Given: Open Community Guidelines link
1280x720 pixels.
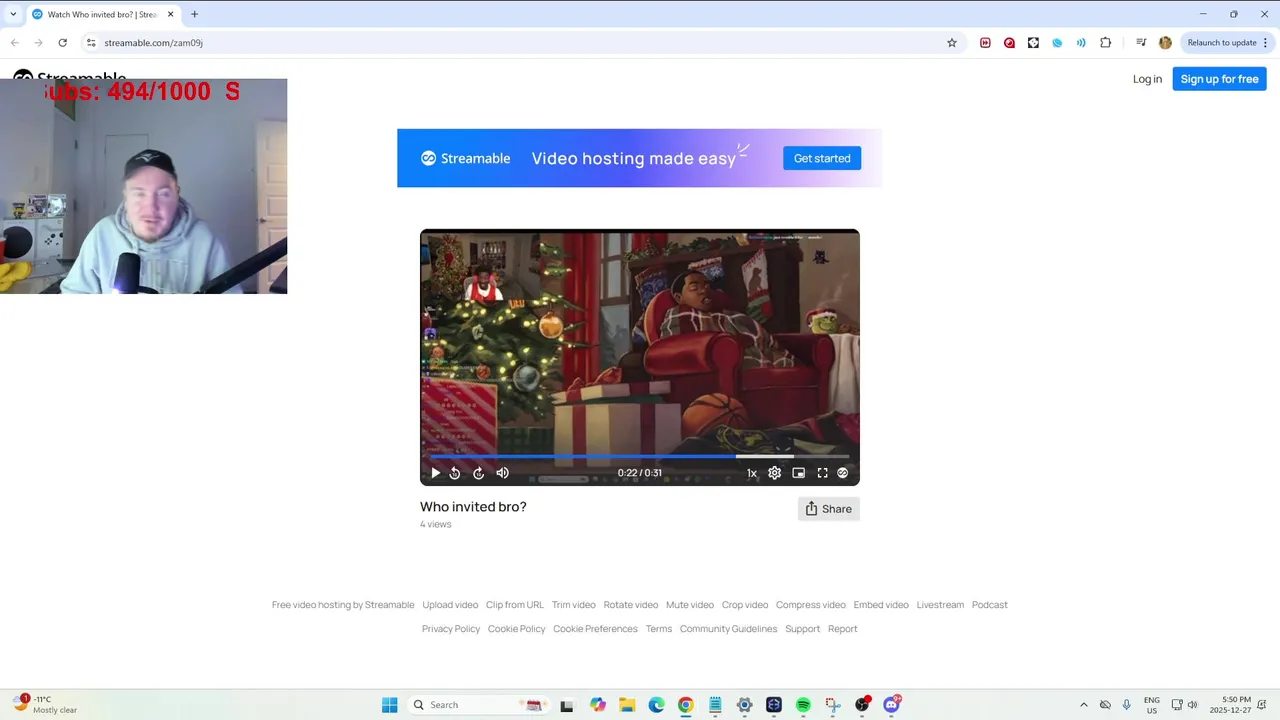Looking at the screenshot, I should coord(728,629).
